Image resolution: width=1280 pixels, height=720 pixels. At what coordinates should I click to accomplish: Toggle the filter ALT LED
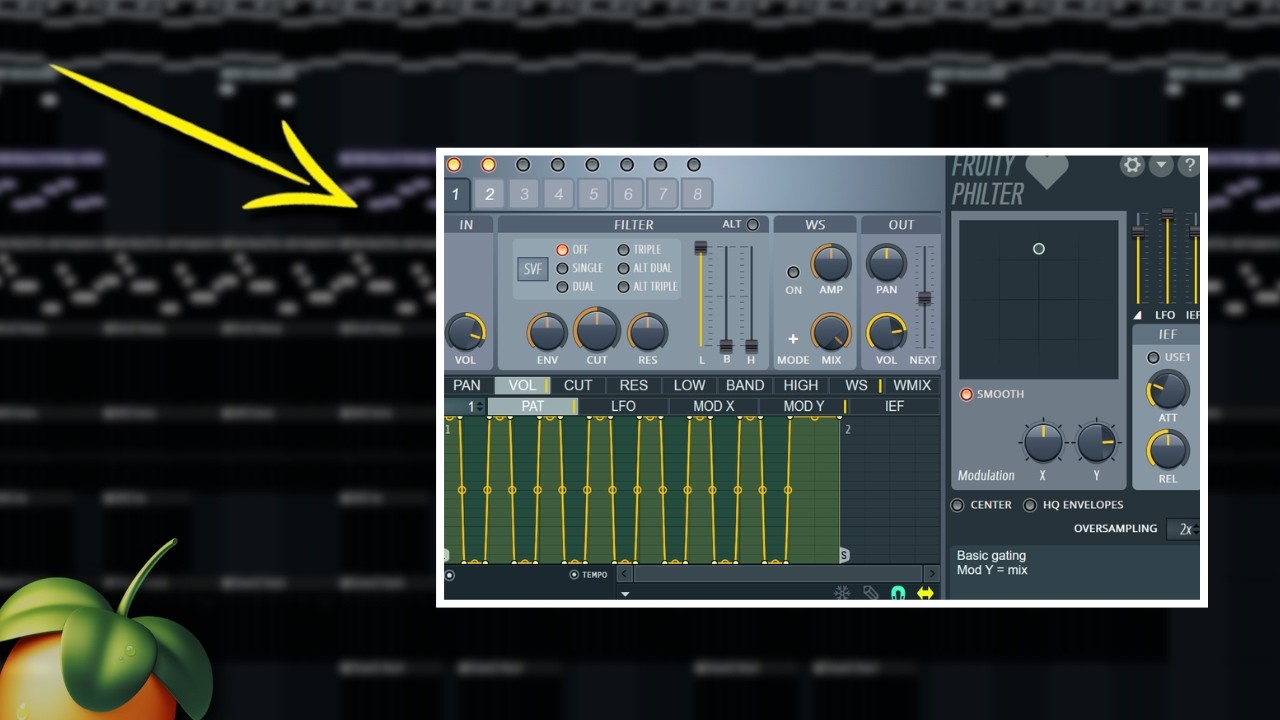point(752,225)
